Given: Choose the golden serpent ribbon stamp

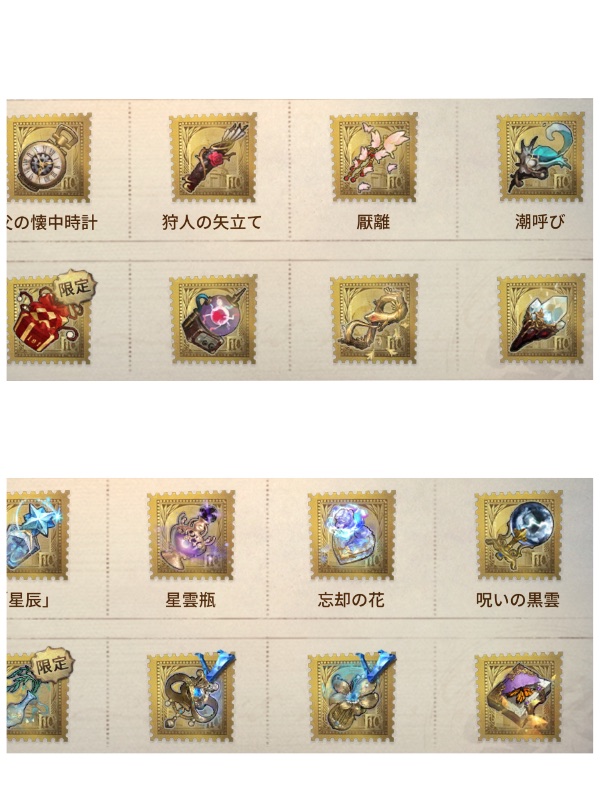Looking at the screenshot, I should [191, 696].
